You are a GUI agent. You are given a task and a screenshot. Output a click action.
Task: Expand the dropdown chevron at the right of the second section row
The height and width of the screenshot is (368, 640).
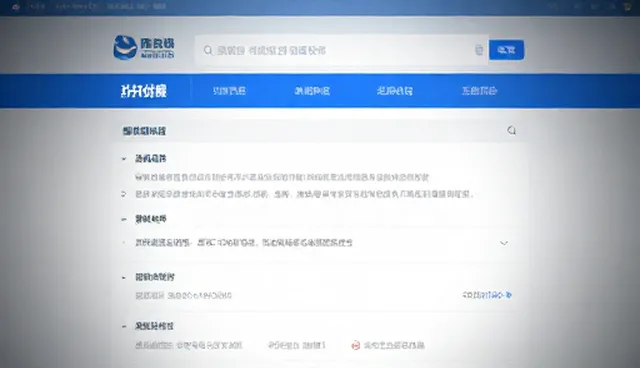[504, 243]
